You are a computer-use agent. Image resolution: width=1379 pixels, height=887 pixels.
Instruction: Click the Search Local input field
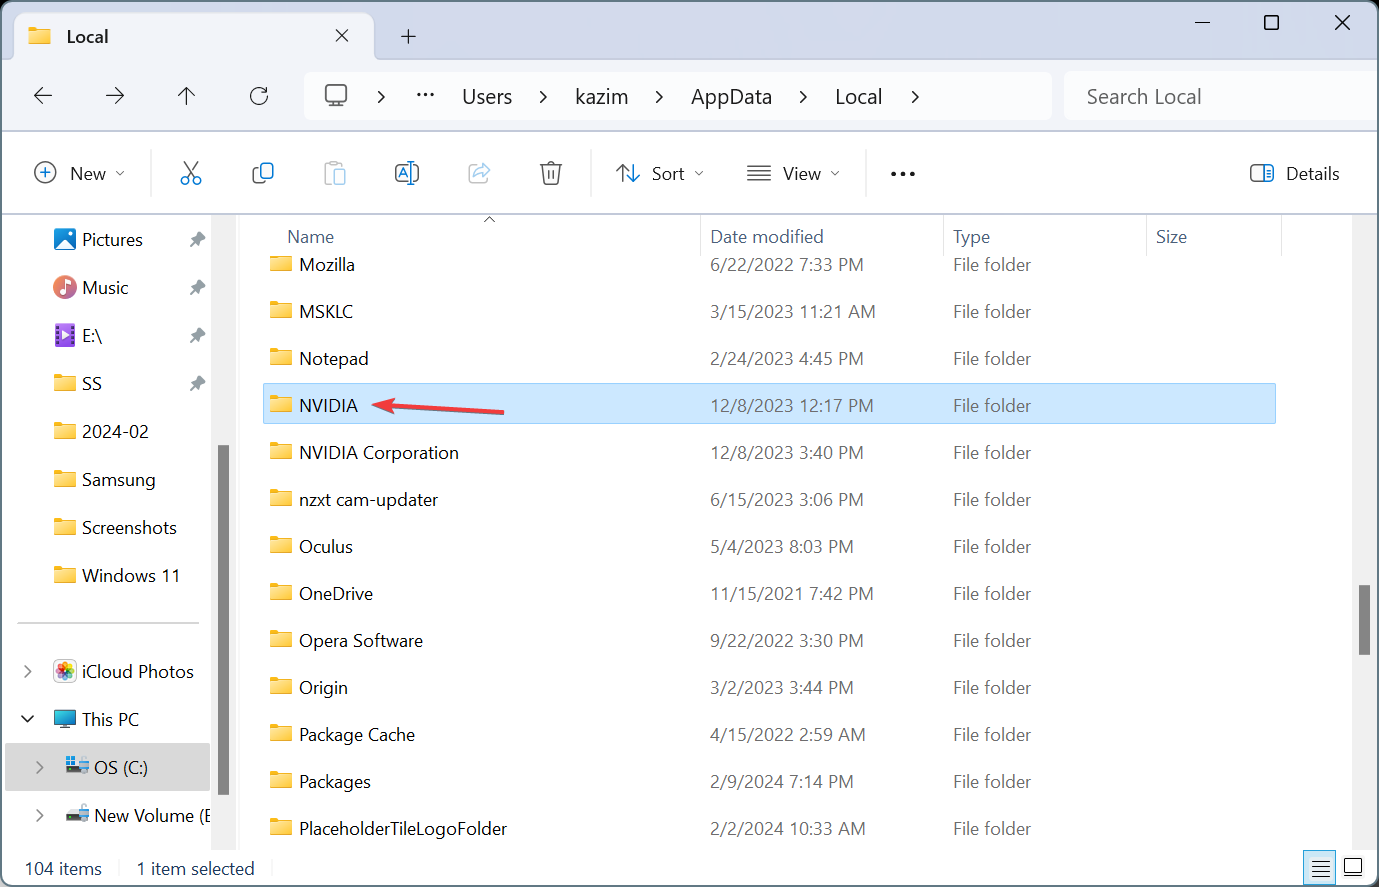(1220, 97)
